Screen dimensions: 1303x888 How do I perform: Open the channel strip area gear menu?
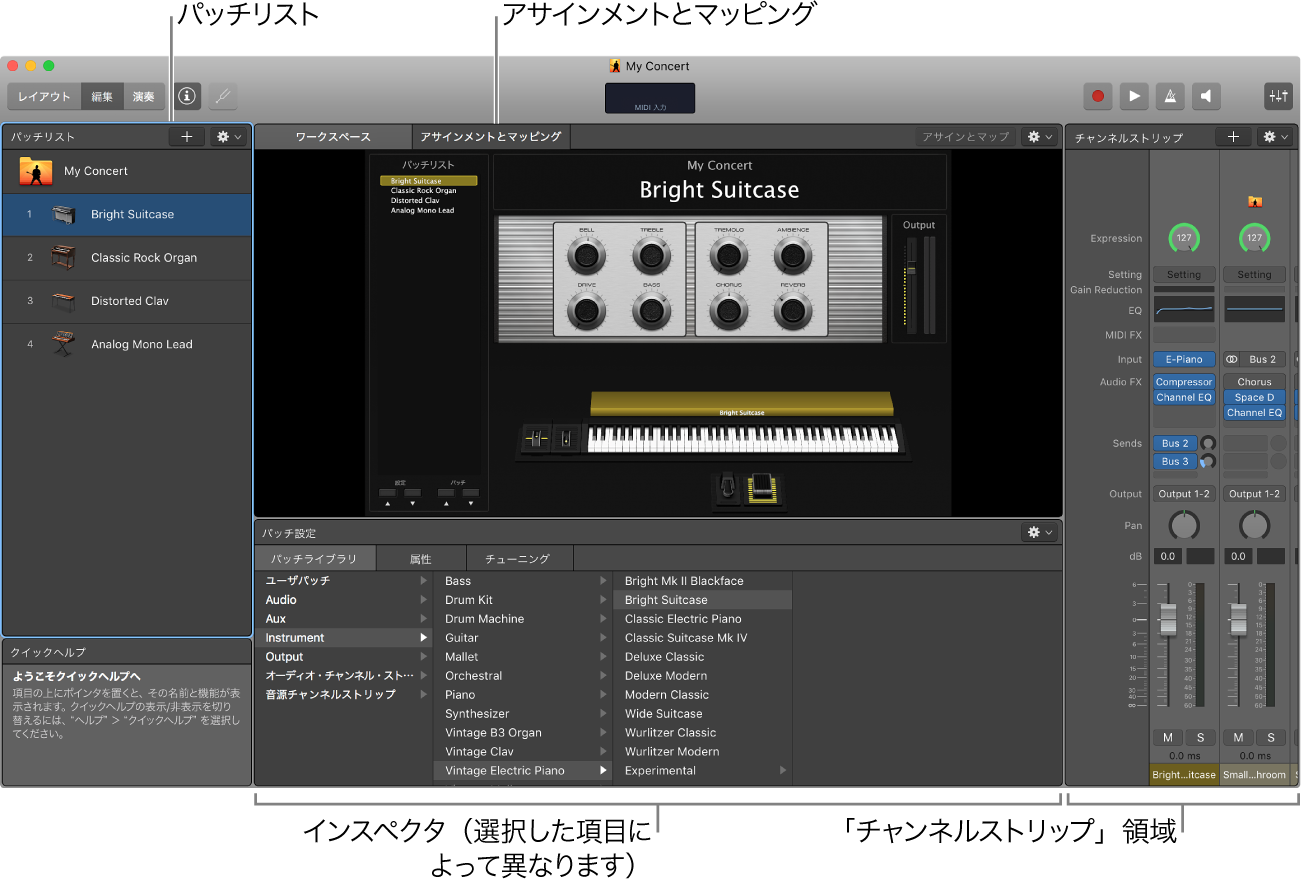tap(1275, 137)
